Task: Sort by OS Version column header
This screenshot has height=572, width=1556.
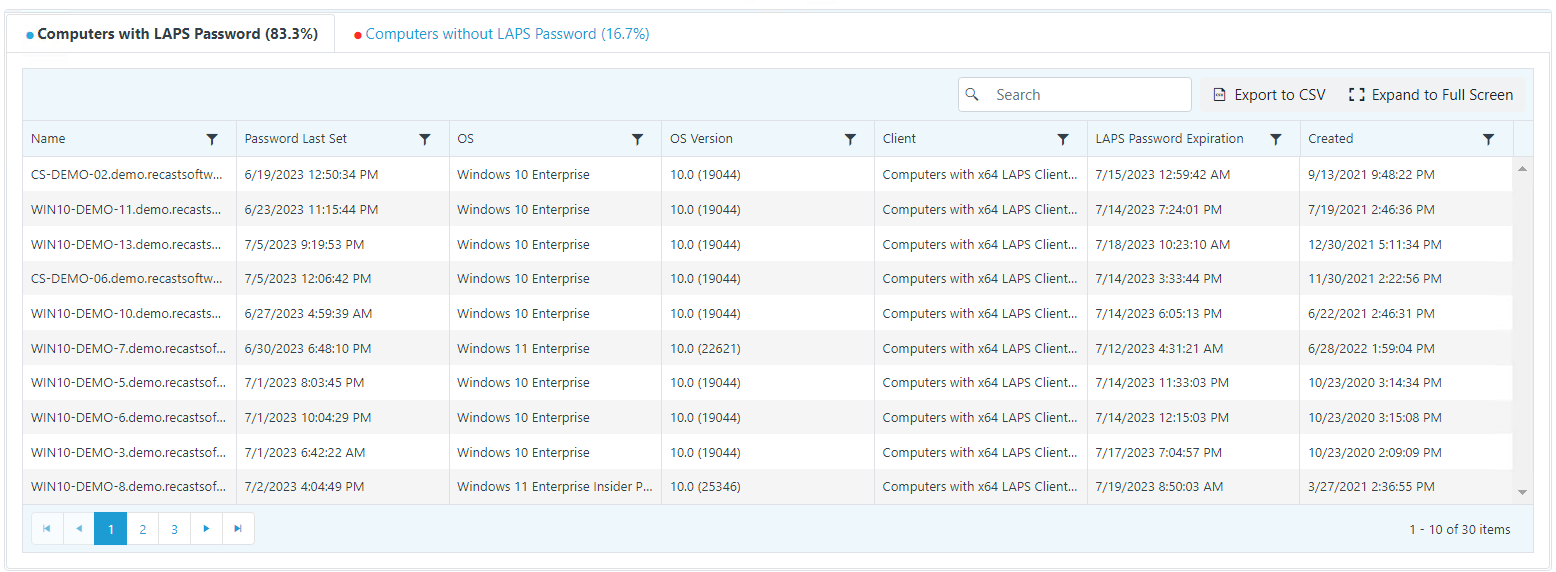Action: click(701, 139)
